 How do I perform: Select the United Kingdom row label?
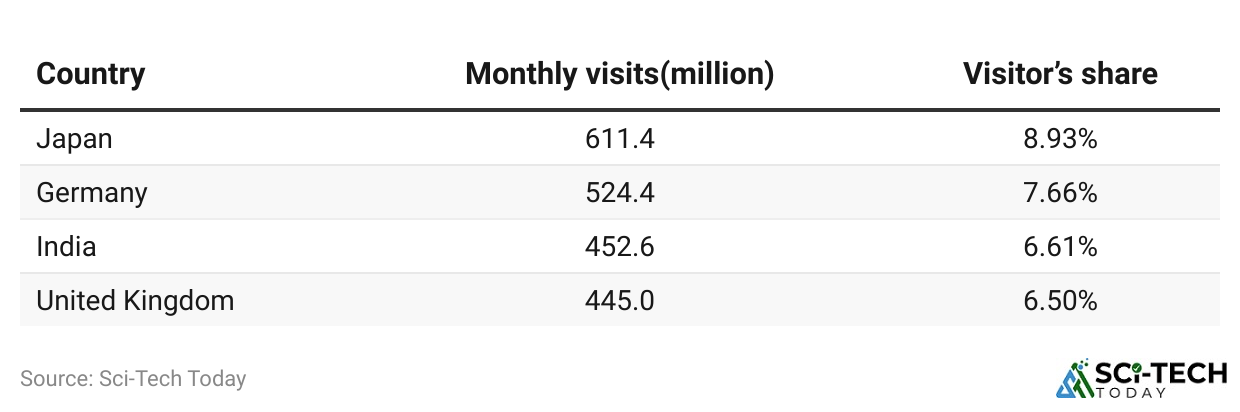135,300
